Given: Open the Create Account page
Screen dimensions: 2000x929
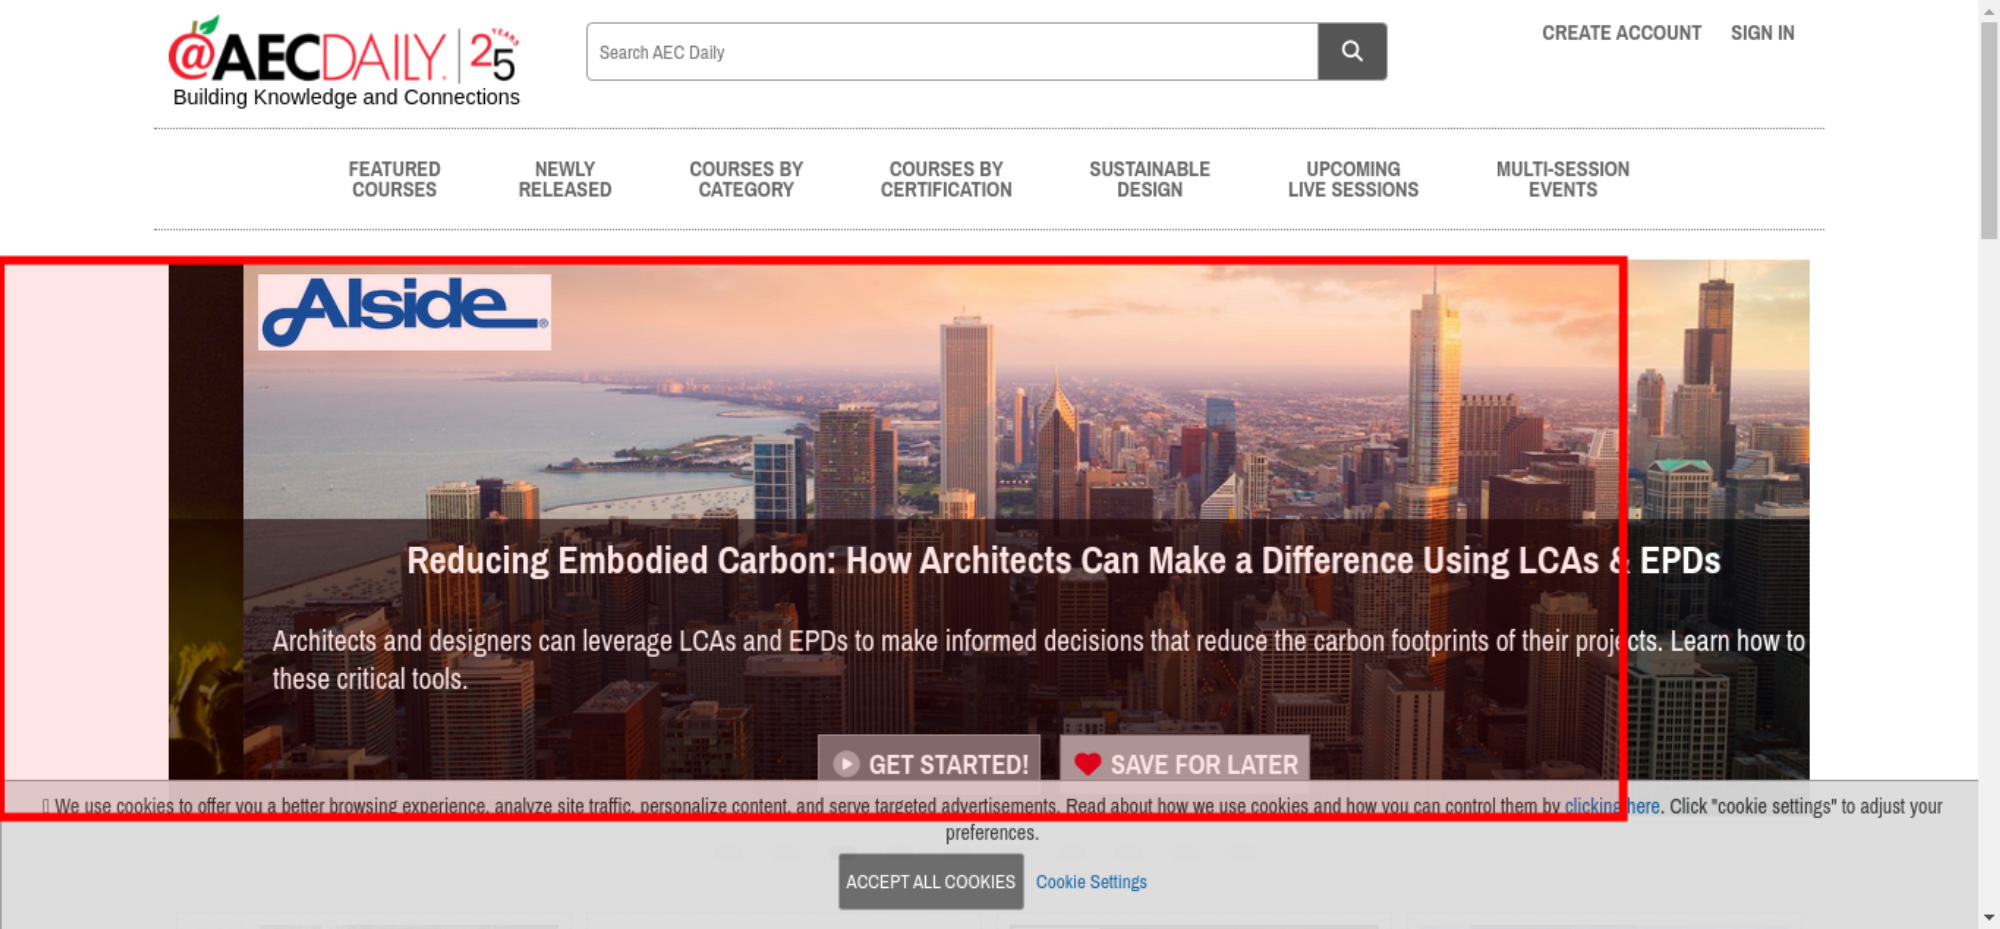Looking at the screenshot, I should point(1620,33).
